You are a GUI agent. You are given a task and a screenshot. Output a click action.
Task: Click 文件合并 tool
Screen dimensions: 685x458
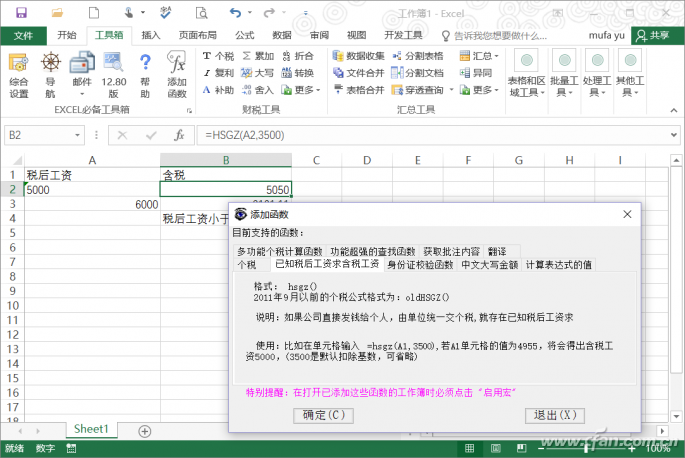tap(359, 73)
